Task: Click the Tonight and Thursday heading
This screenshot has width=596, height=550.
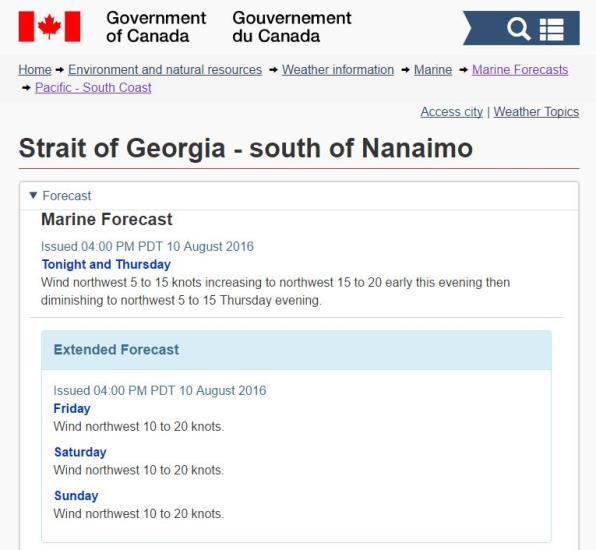Action: (106, 264)
